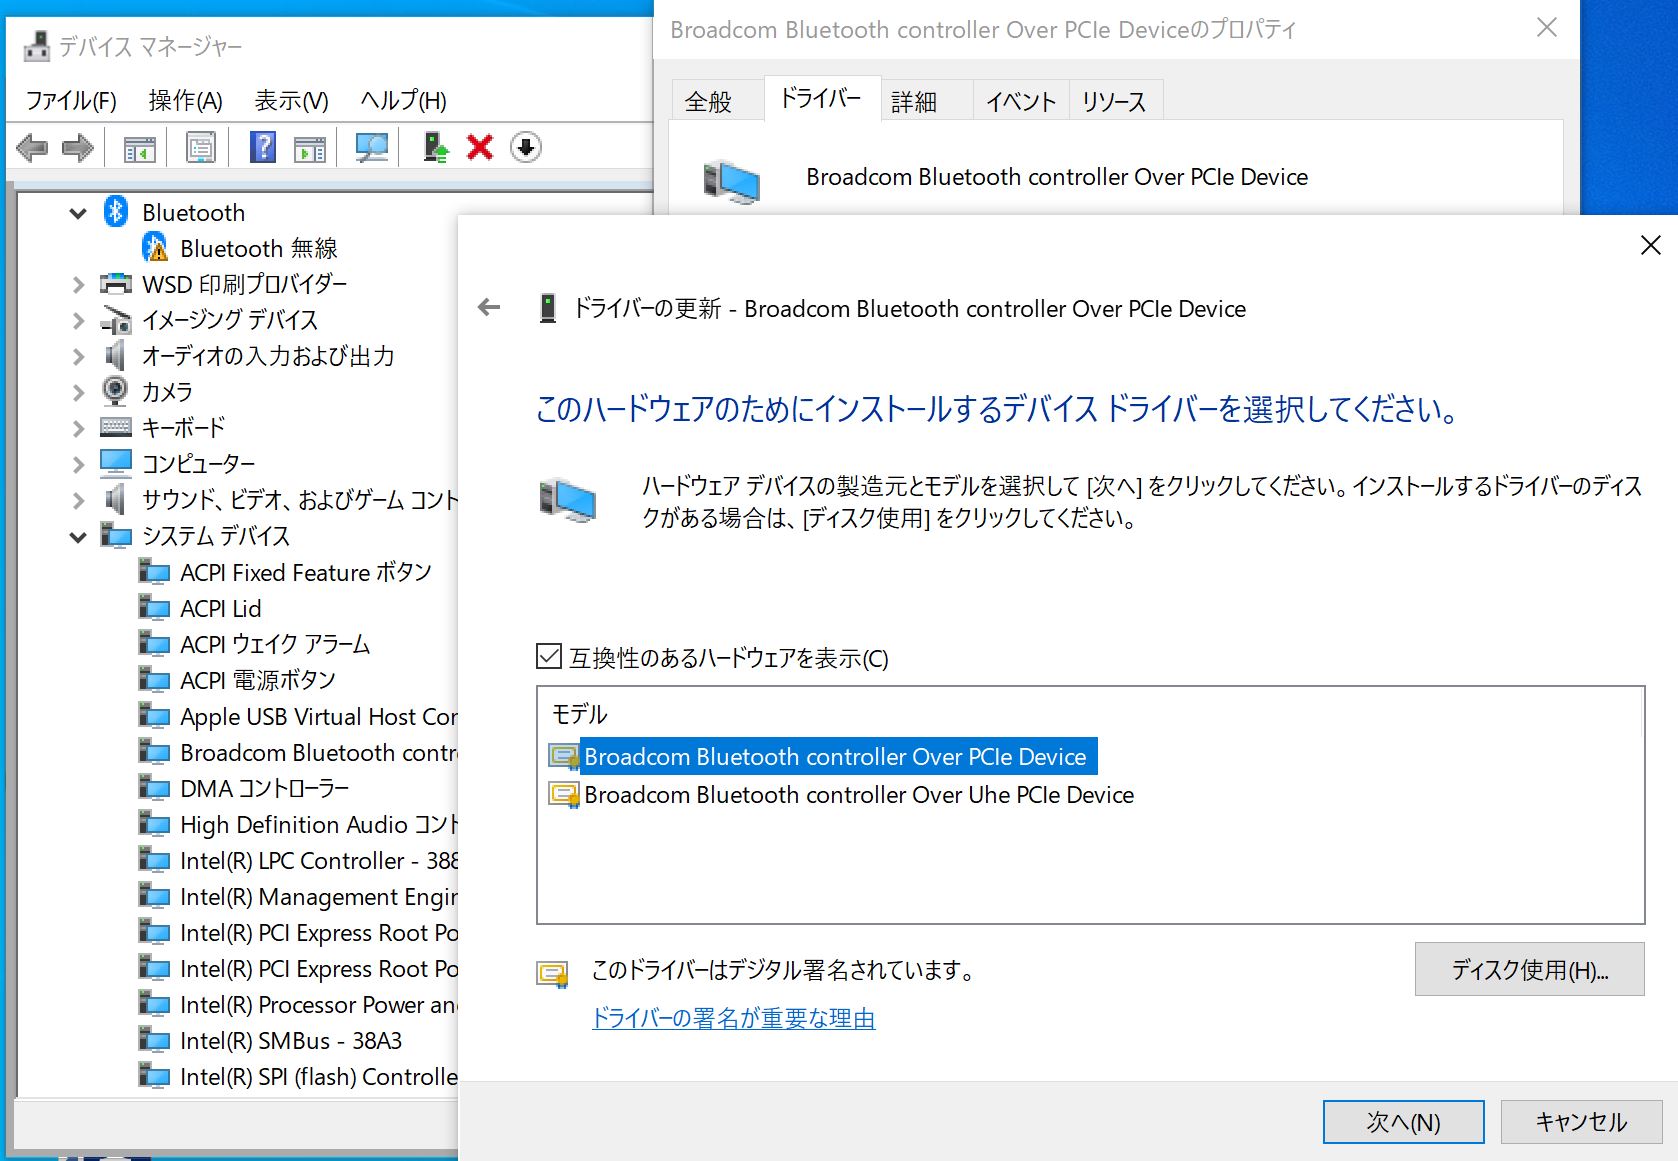Click the update device driver toolbar icon
Viewport: 1678px width, 1161px height.
(x=435, y=148)
